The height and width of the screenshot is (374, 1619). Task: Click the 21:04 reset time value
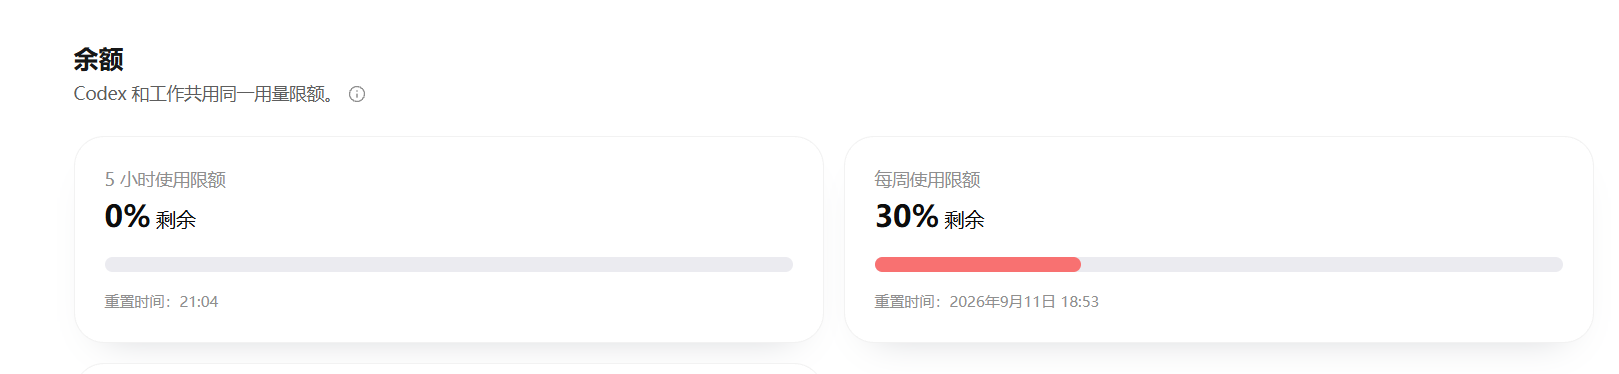tap(199, 302)
